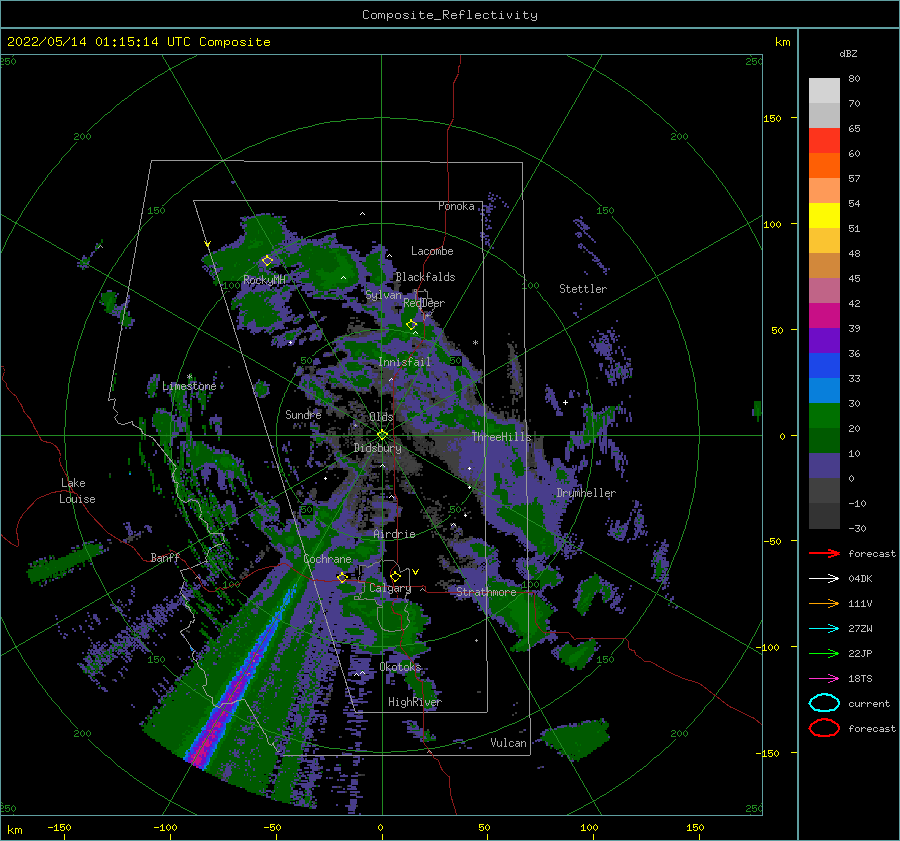Select the radar center diamond between Olds and Didsbury
This screenshot has height=841, width=900.
click(x=382, y=435)
